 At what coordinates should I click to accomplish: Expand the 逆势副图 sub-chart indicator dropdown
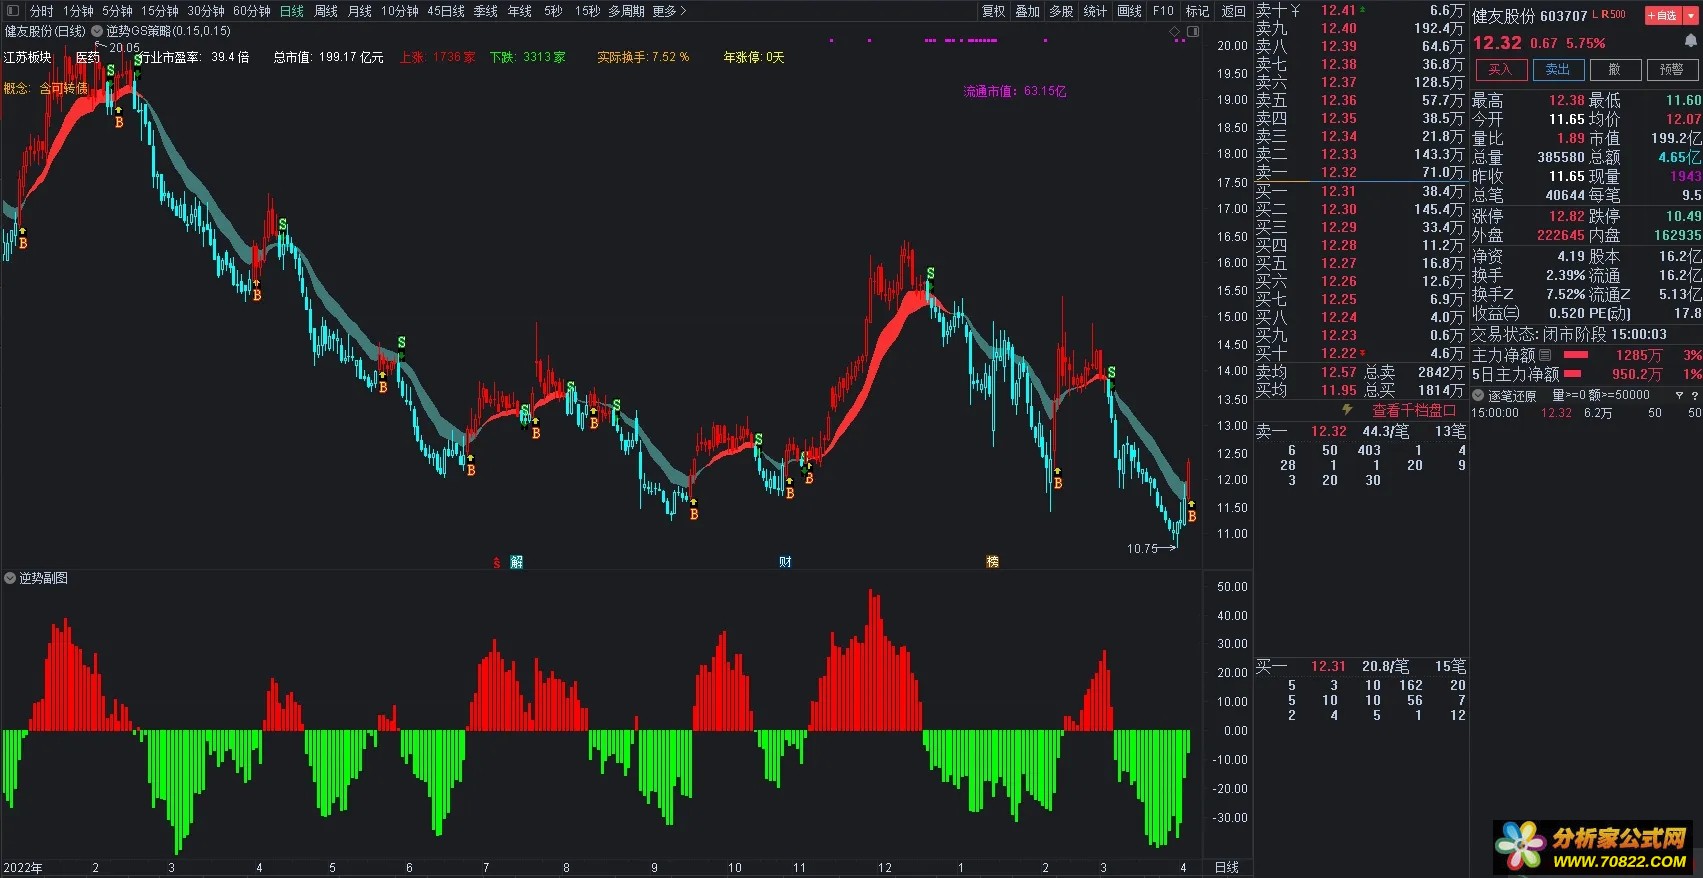[10, 578]
